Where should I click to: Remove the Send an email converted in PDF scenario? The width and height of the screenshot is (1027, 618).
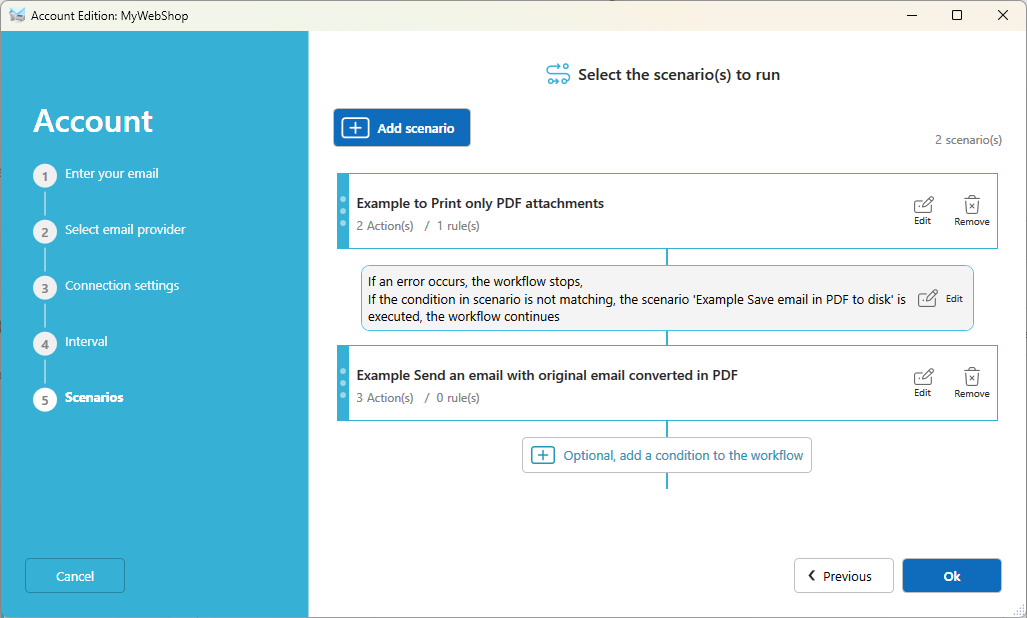972,383
